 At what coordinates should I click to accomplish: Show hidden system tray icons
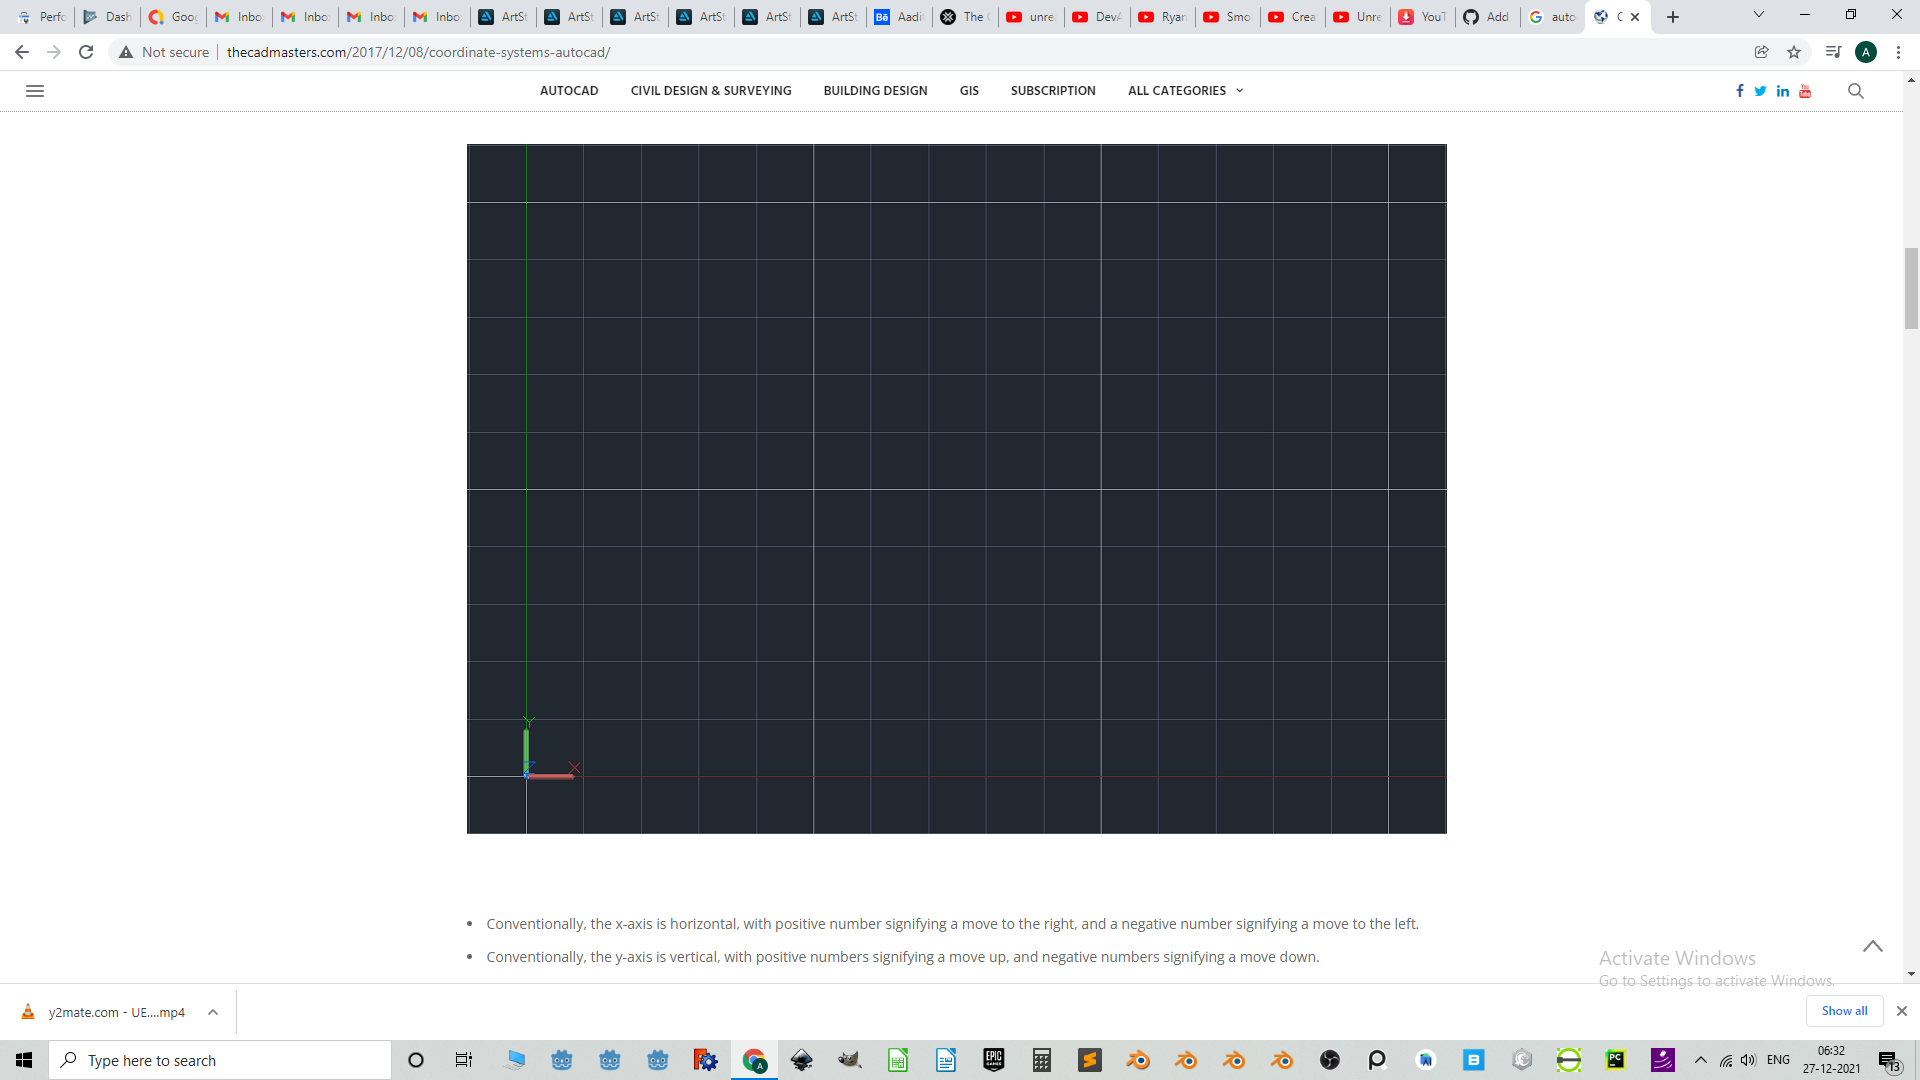pyautogui.click(x=1700, y=1059)
